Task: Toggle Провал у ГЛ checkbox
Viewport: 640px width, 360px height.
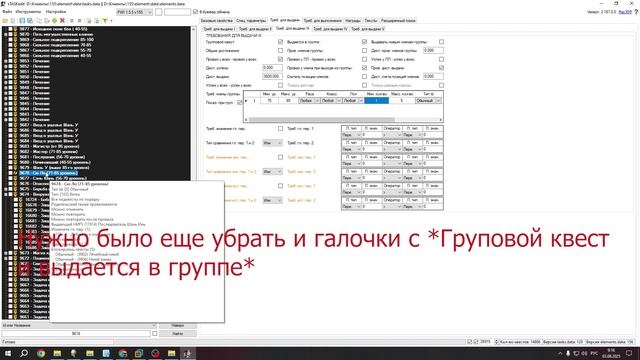Action: point(364,59)
